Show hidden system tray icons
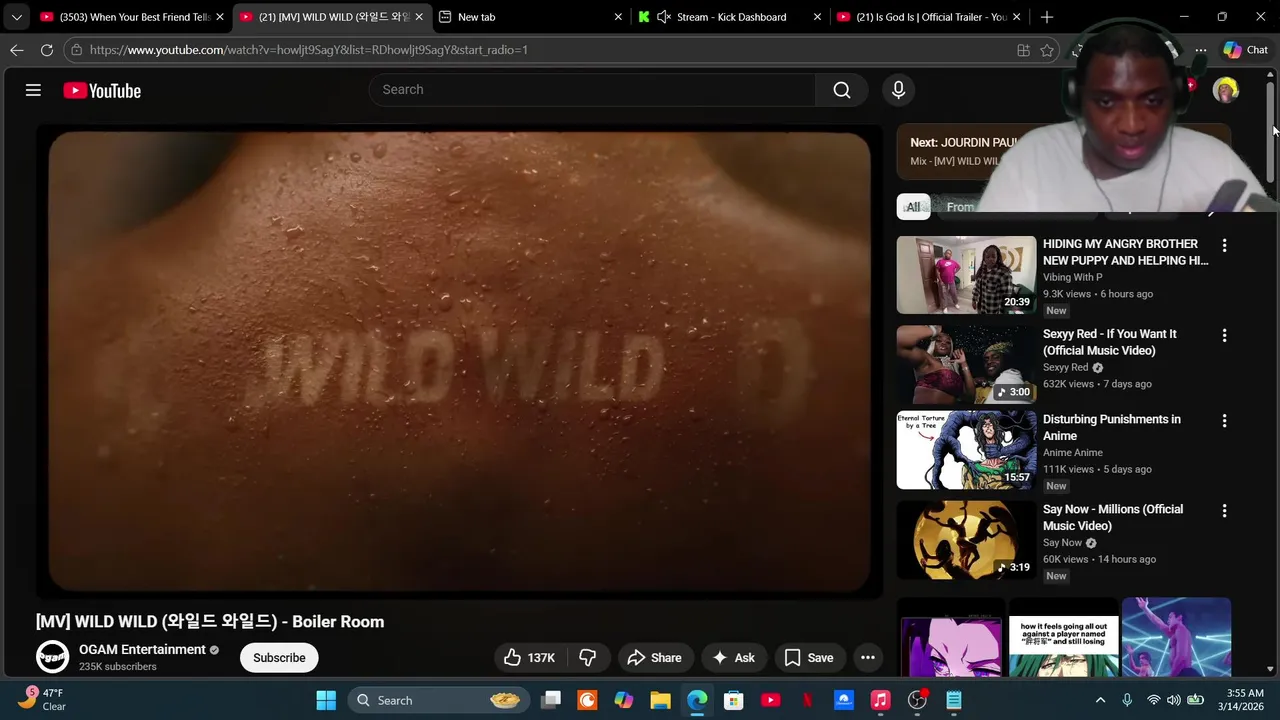 tap(1100, 700)
